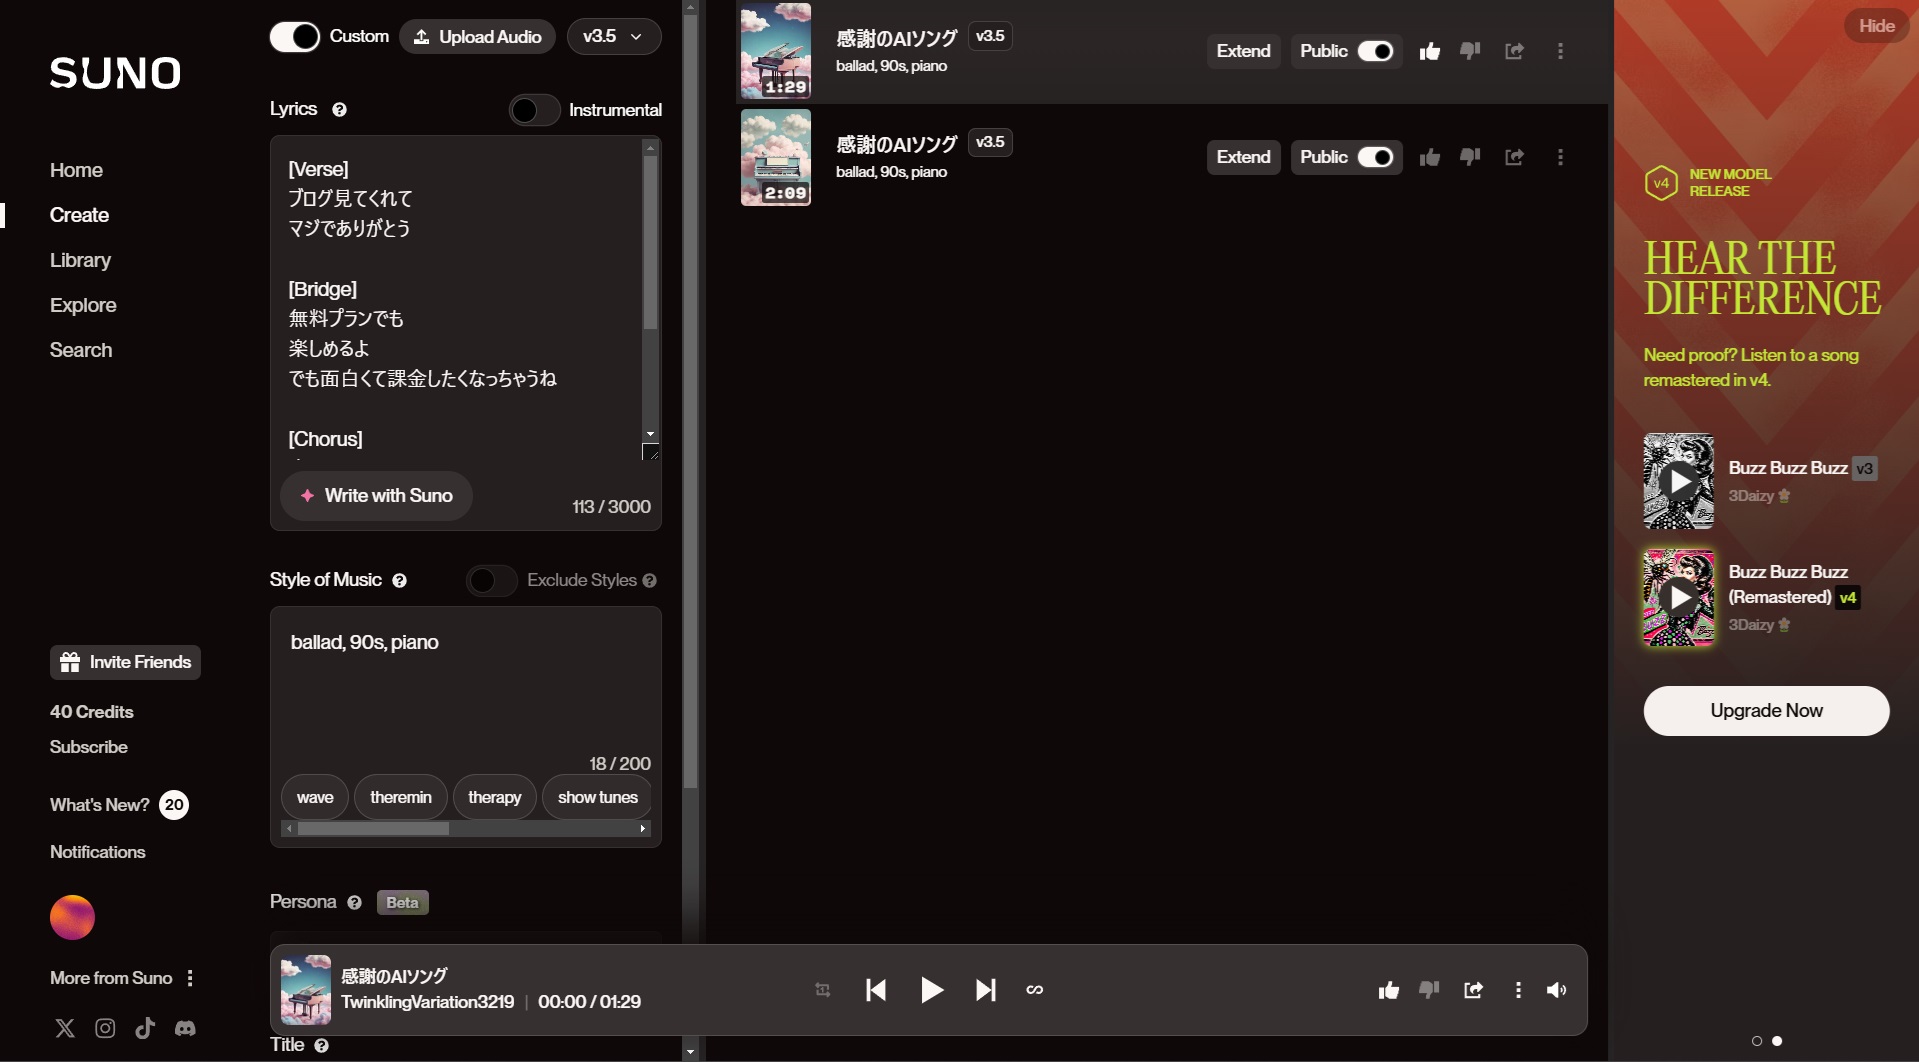Share the song from the player bar
The height and width of the screenshot is (1062, 1919).
coord(1473,990)
